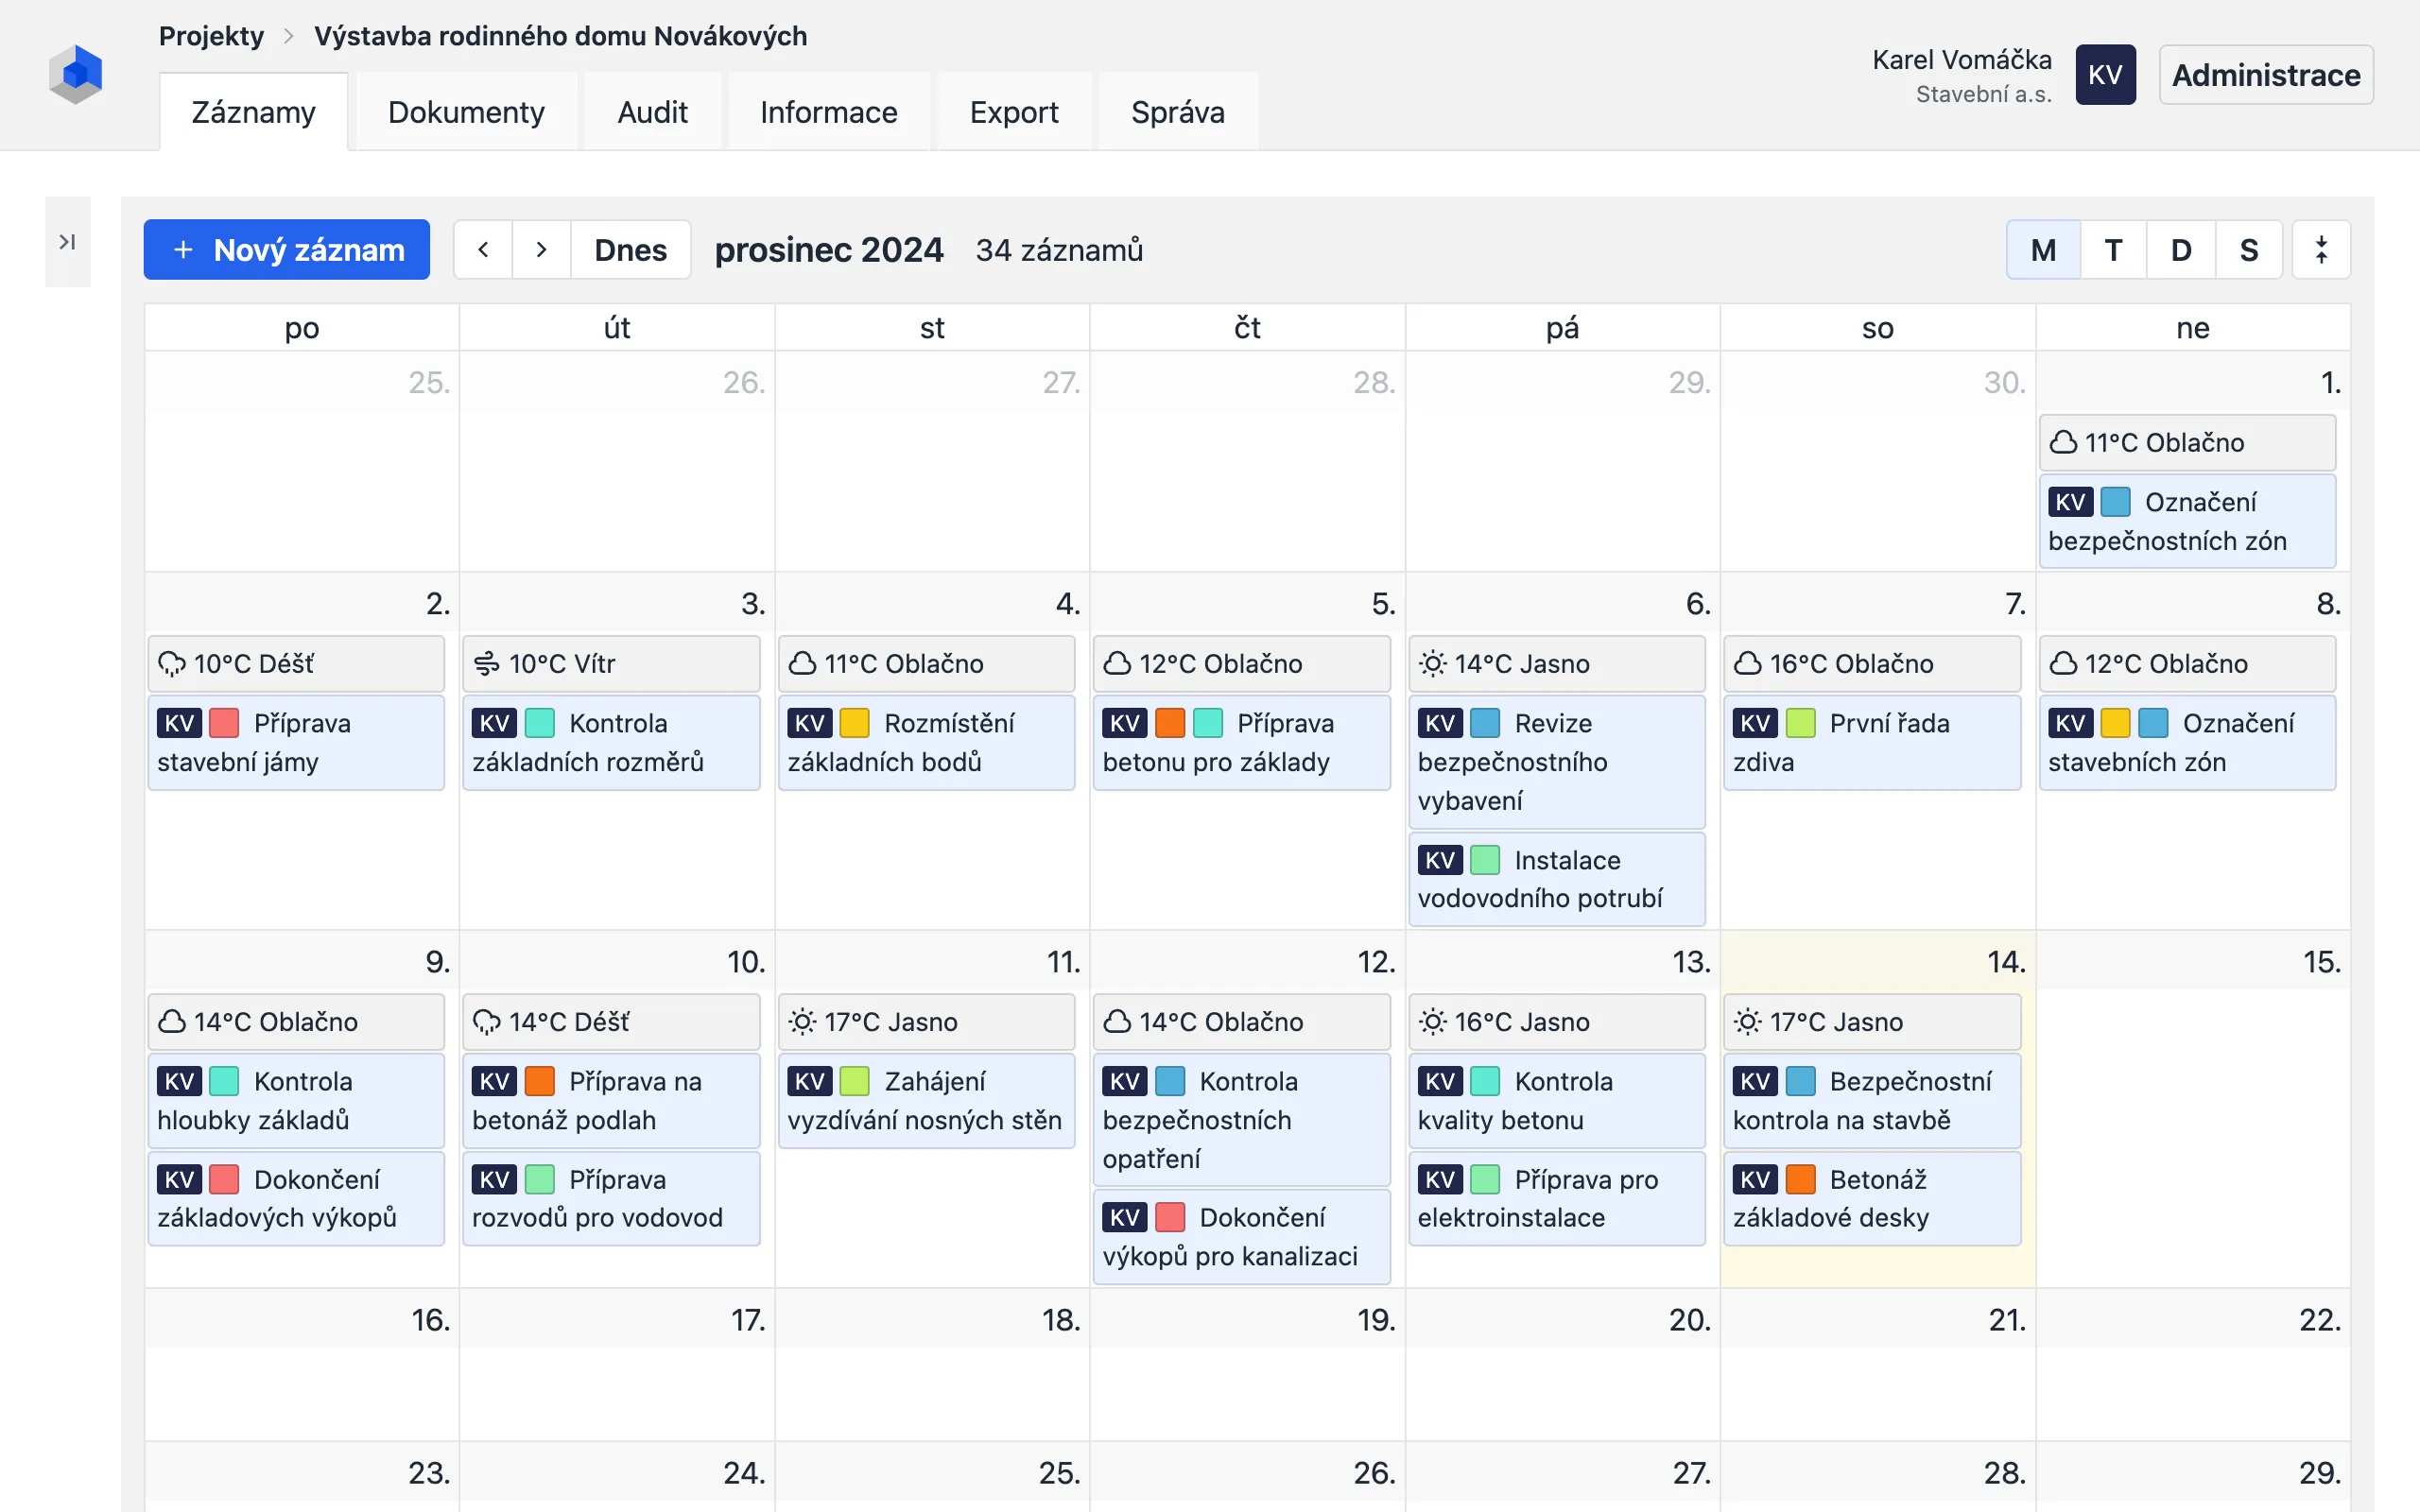
Task: Click blue swatch on Revize bezpečnostního vybavení
Action: tap(1484, 723)
